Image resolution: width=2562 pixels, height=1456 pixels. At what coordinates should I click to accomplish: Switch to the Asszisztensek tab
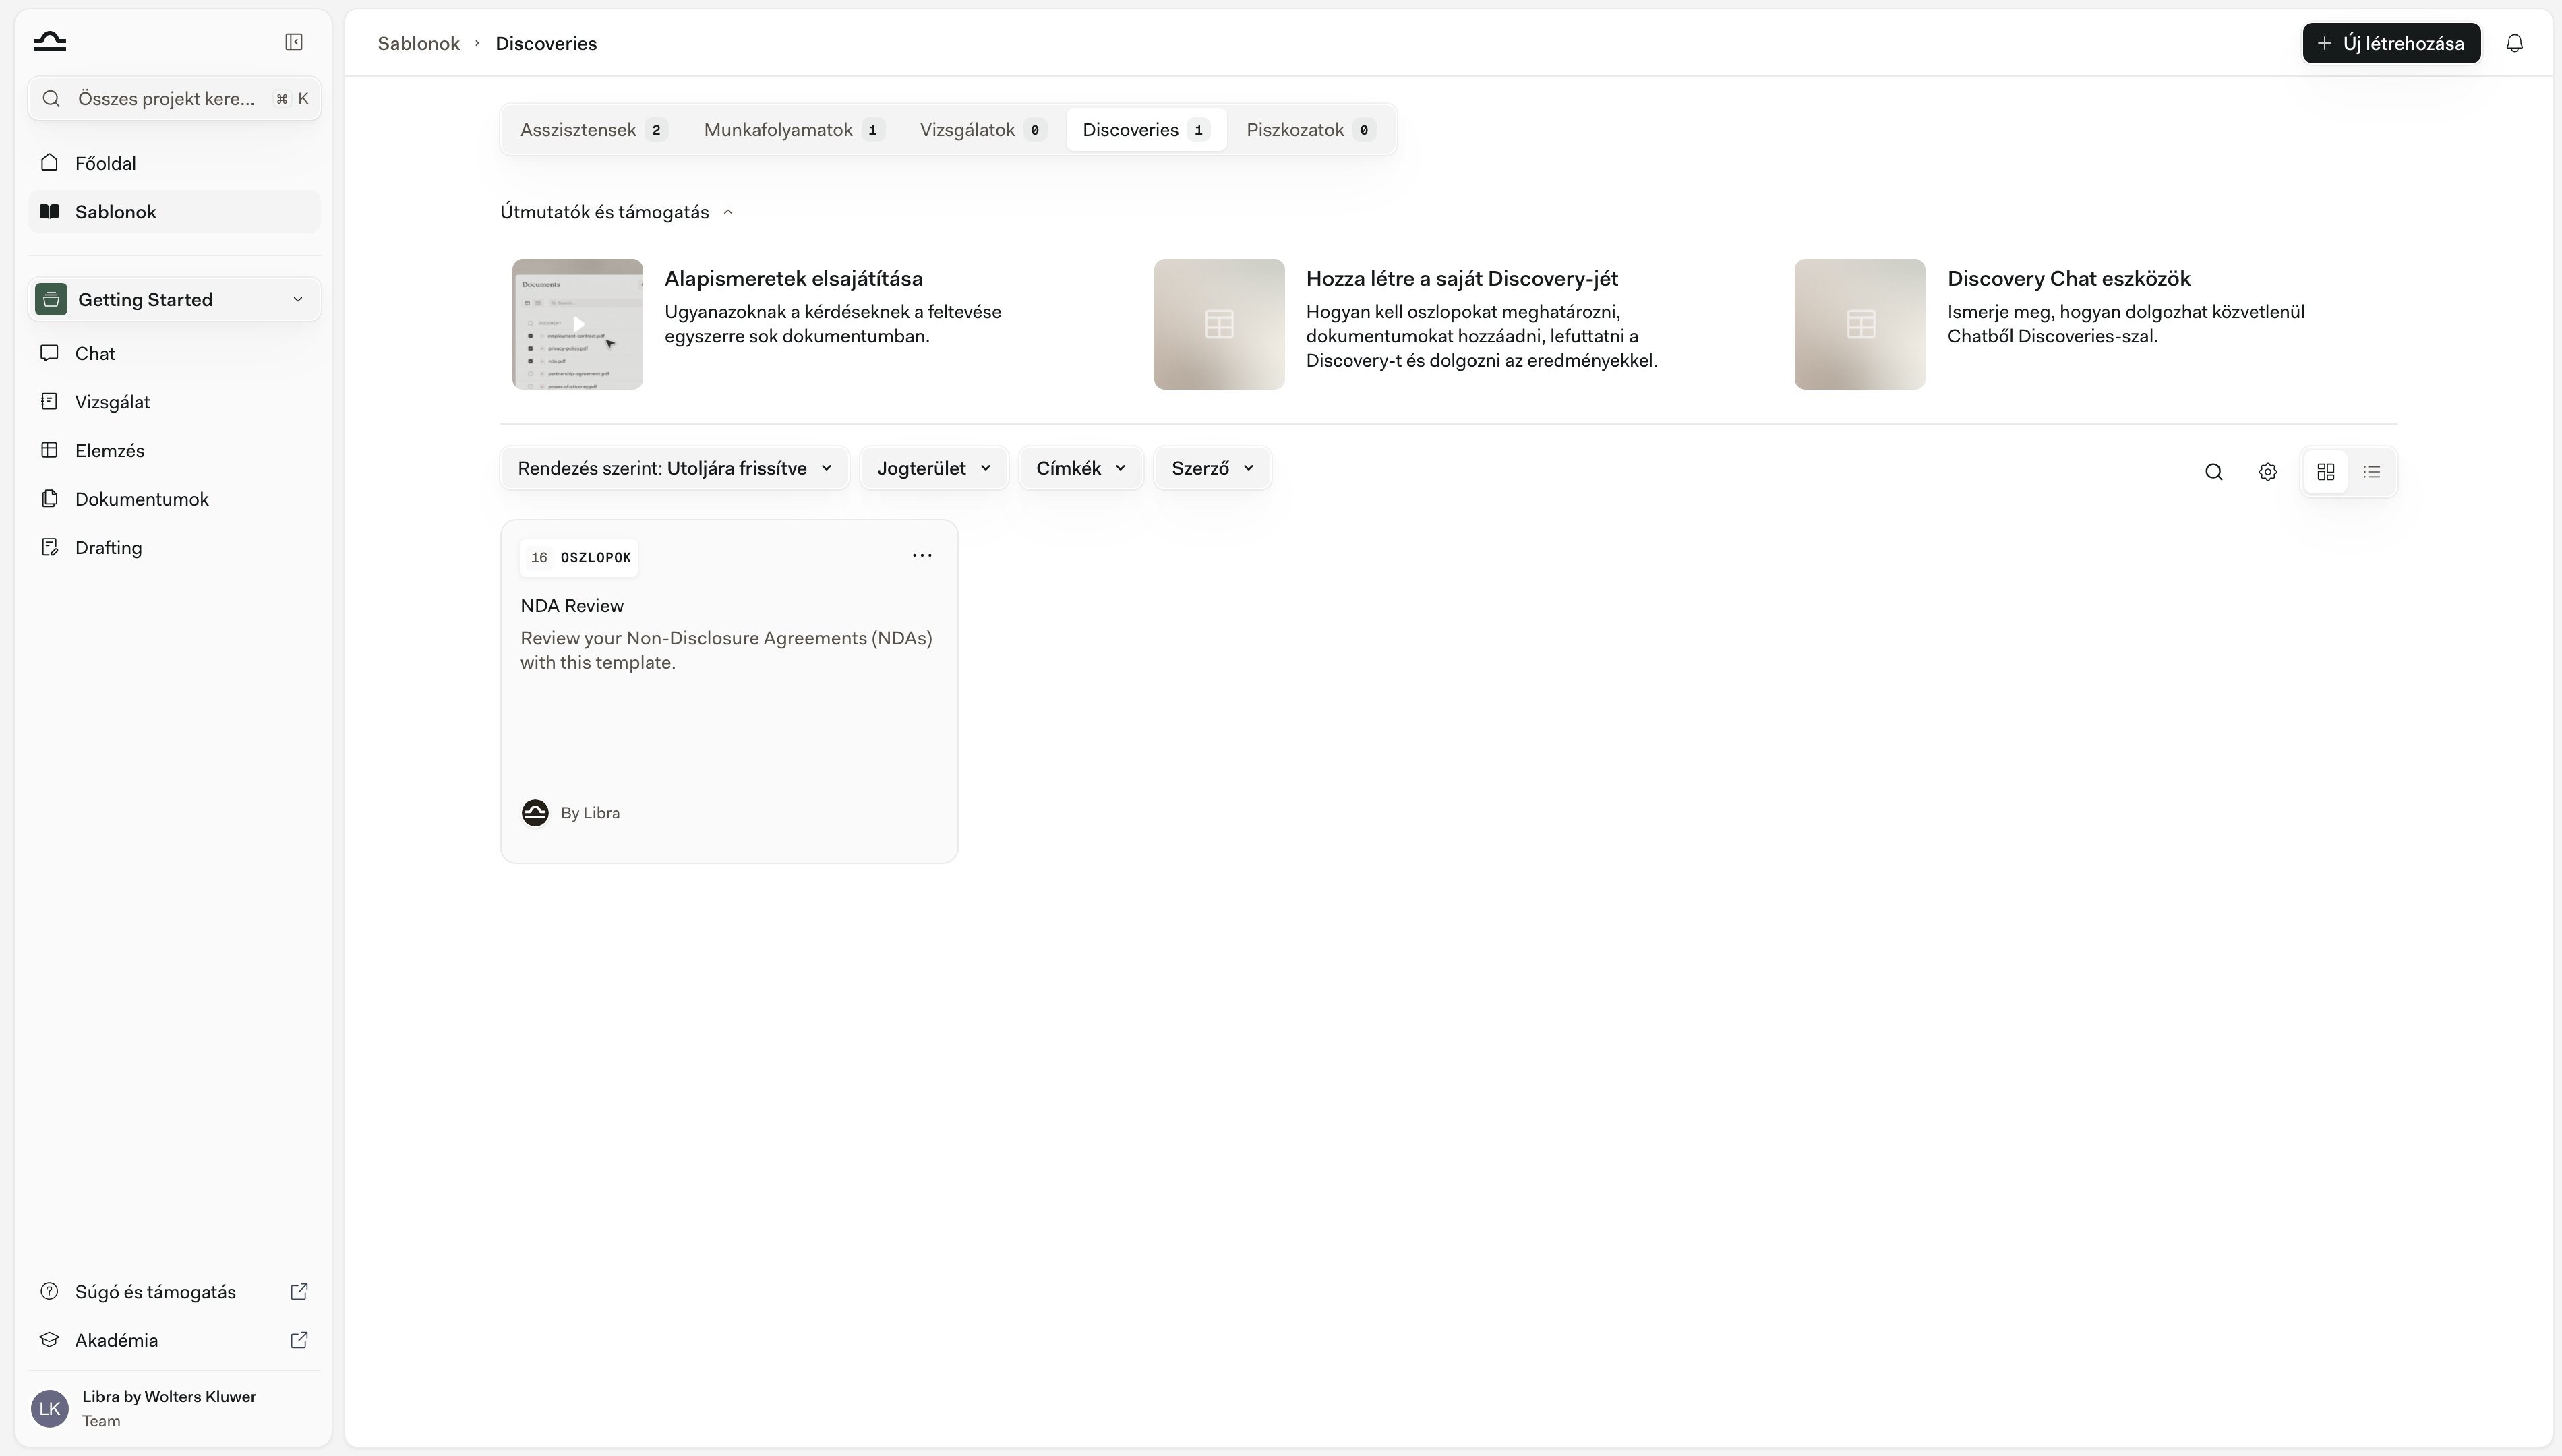(x=593, y=130)
